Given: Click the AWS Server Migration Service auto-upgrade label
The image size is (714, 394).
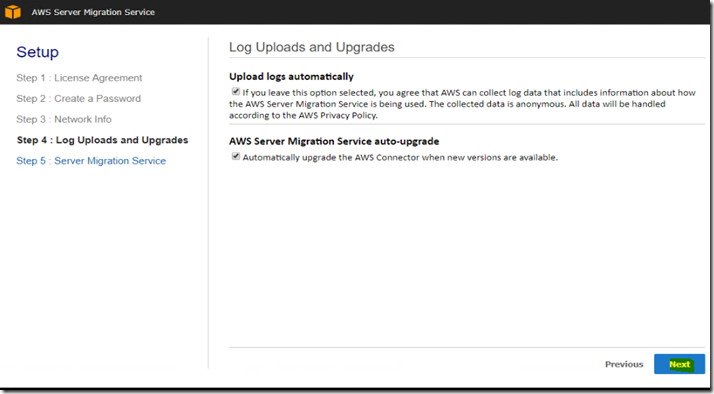Looking at the screenshot, I should pyautogui.click(x=334, y=141).
